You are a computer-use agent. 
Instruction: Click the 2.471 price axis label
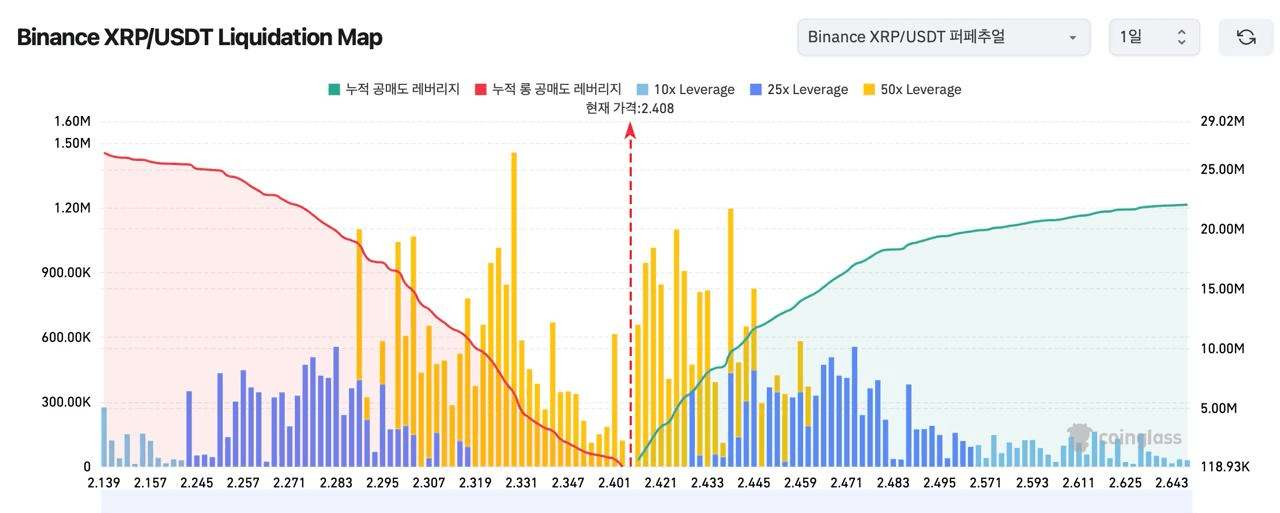(x=846, y=483)
